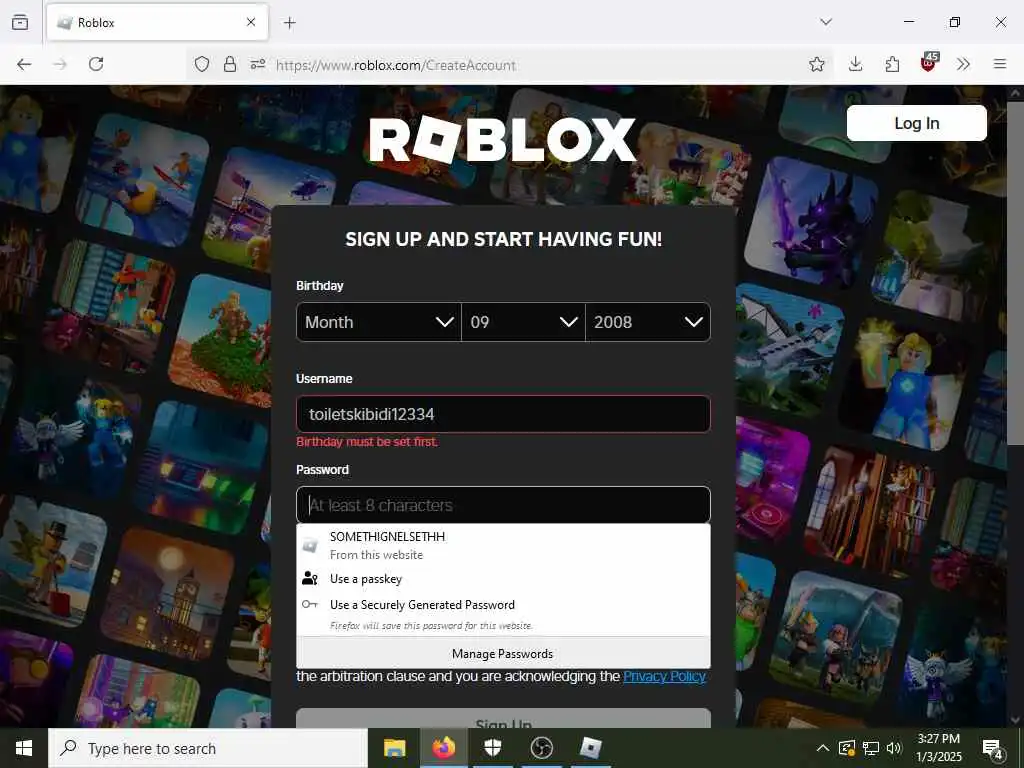
Task: Click the Username field with toiletskibidi12334
Action: click(503, 414)
